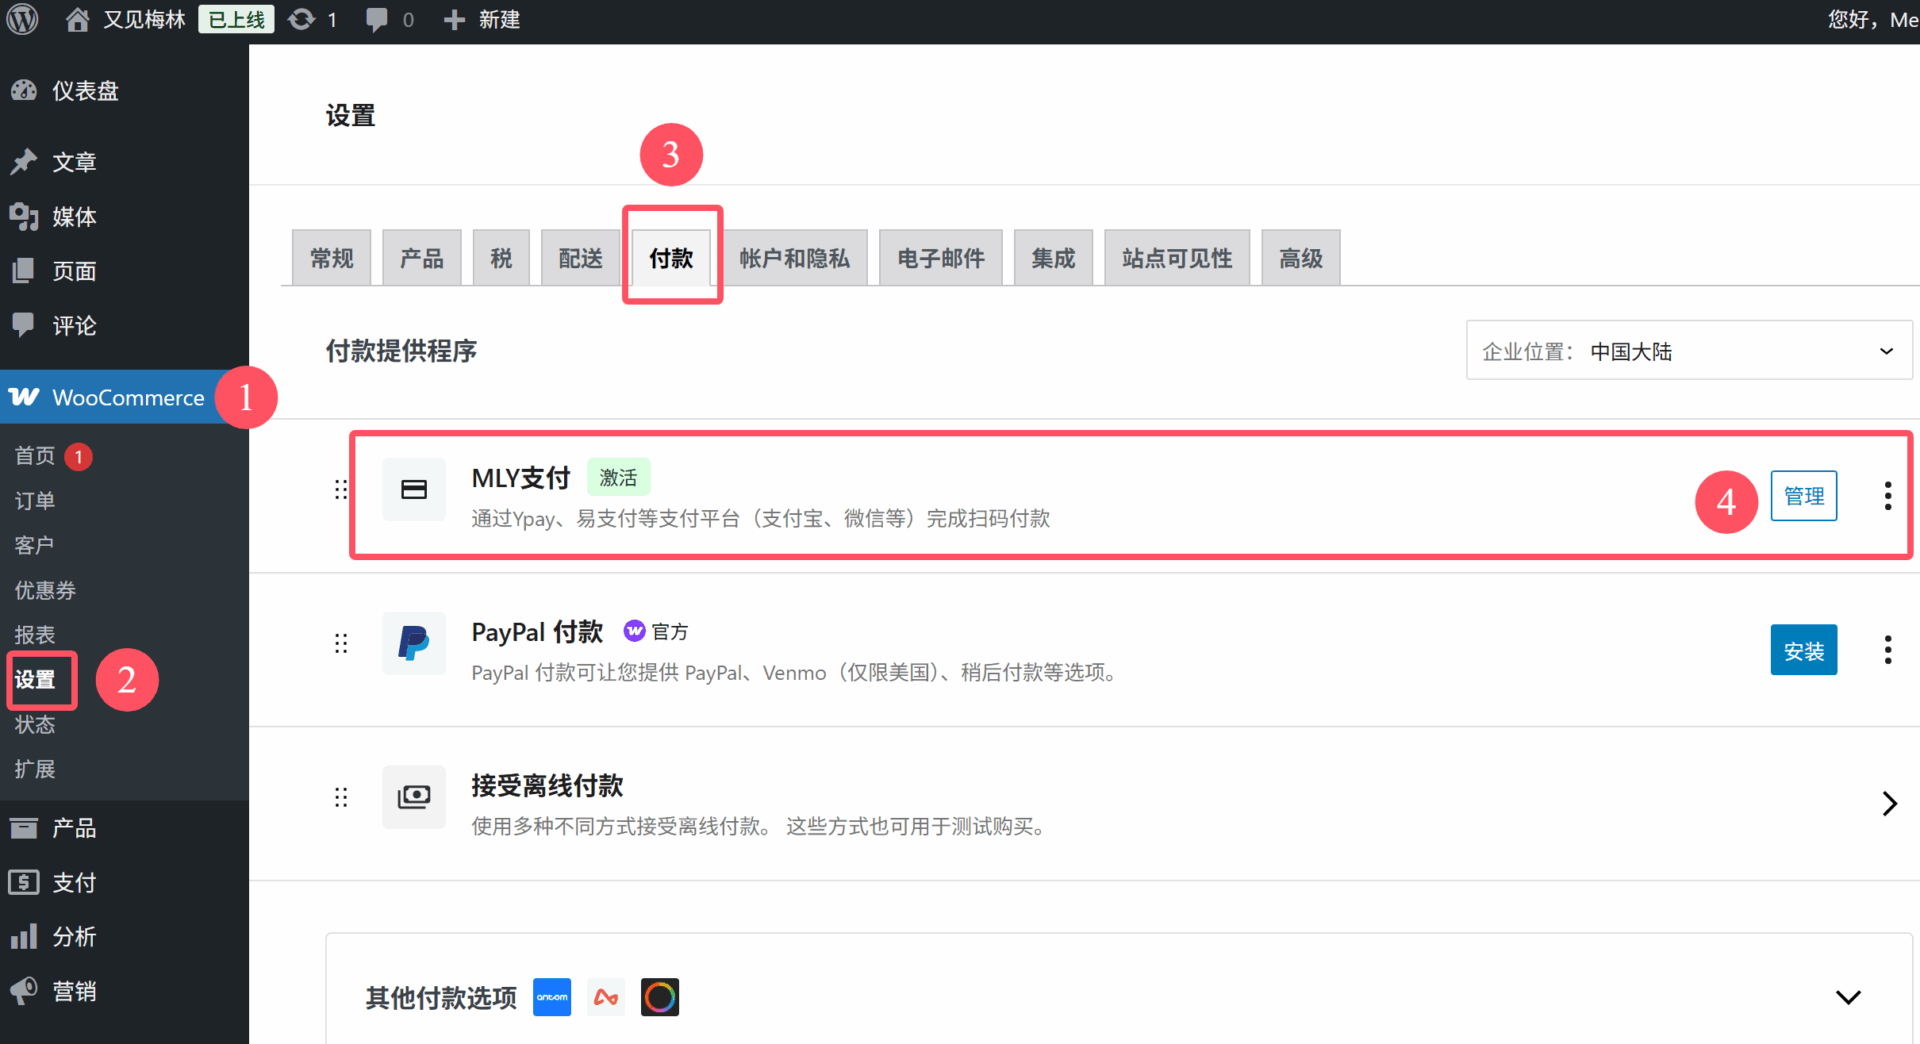The image size is (1920, 1044).
Task: Switch to the 配送 tab
Action: point(581,258)
